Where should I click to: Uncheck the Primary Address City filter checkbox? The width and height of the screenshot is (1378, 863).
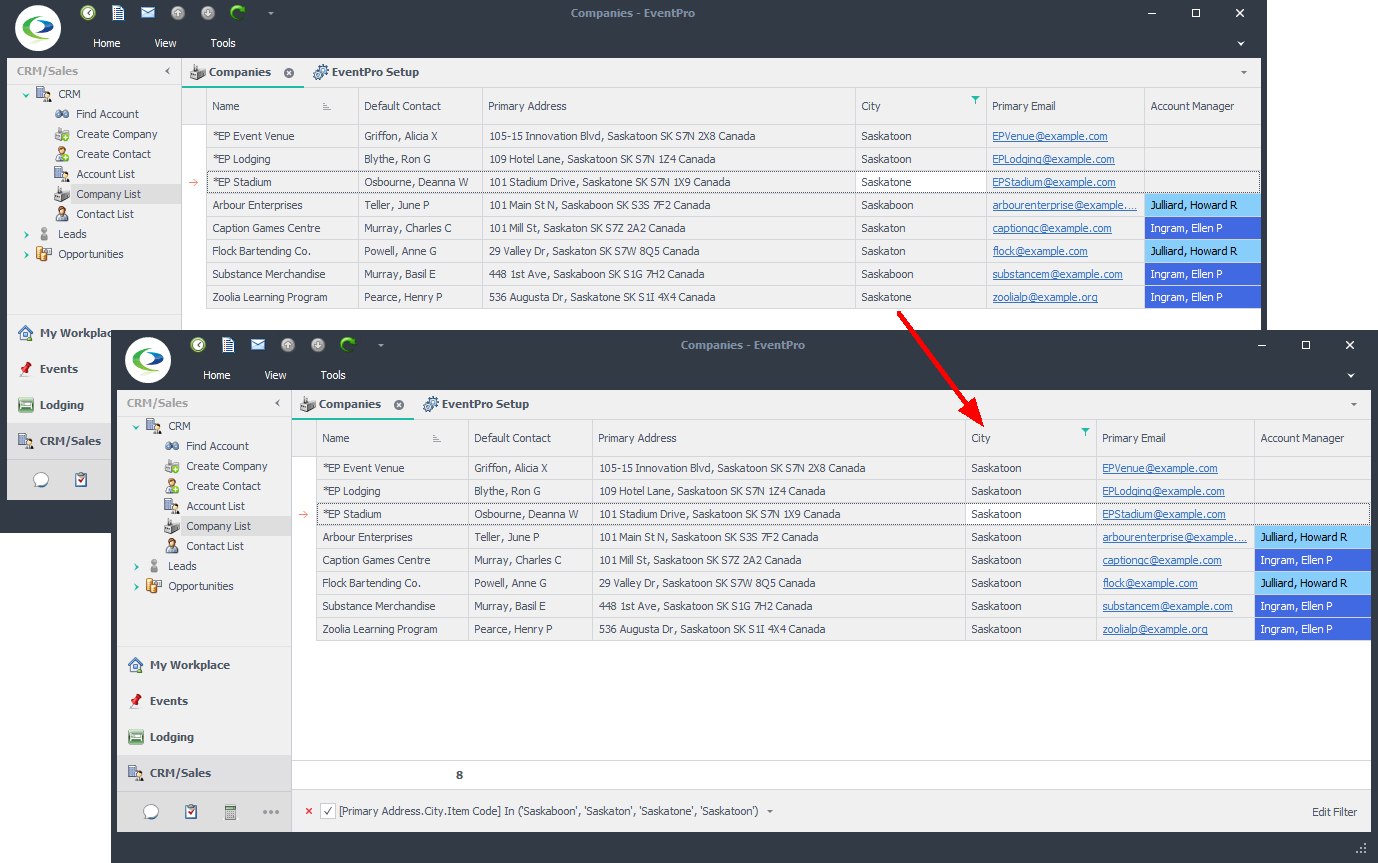(328, 811)
